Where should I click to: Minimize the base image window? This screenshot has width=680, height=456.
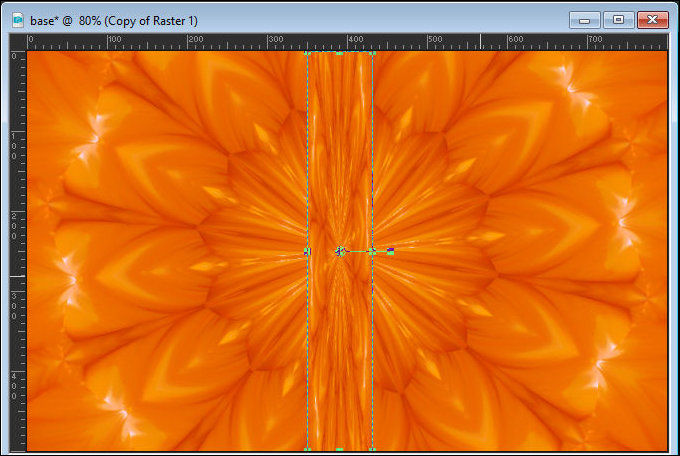[583, 20]
